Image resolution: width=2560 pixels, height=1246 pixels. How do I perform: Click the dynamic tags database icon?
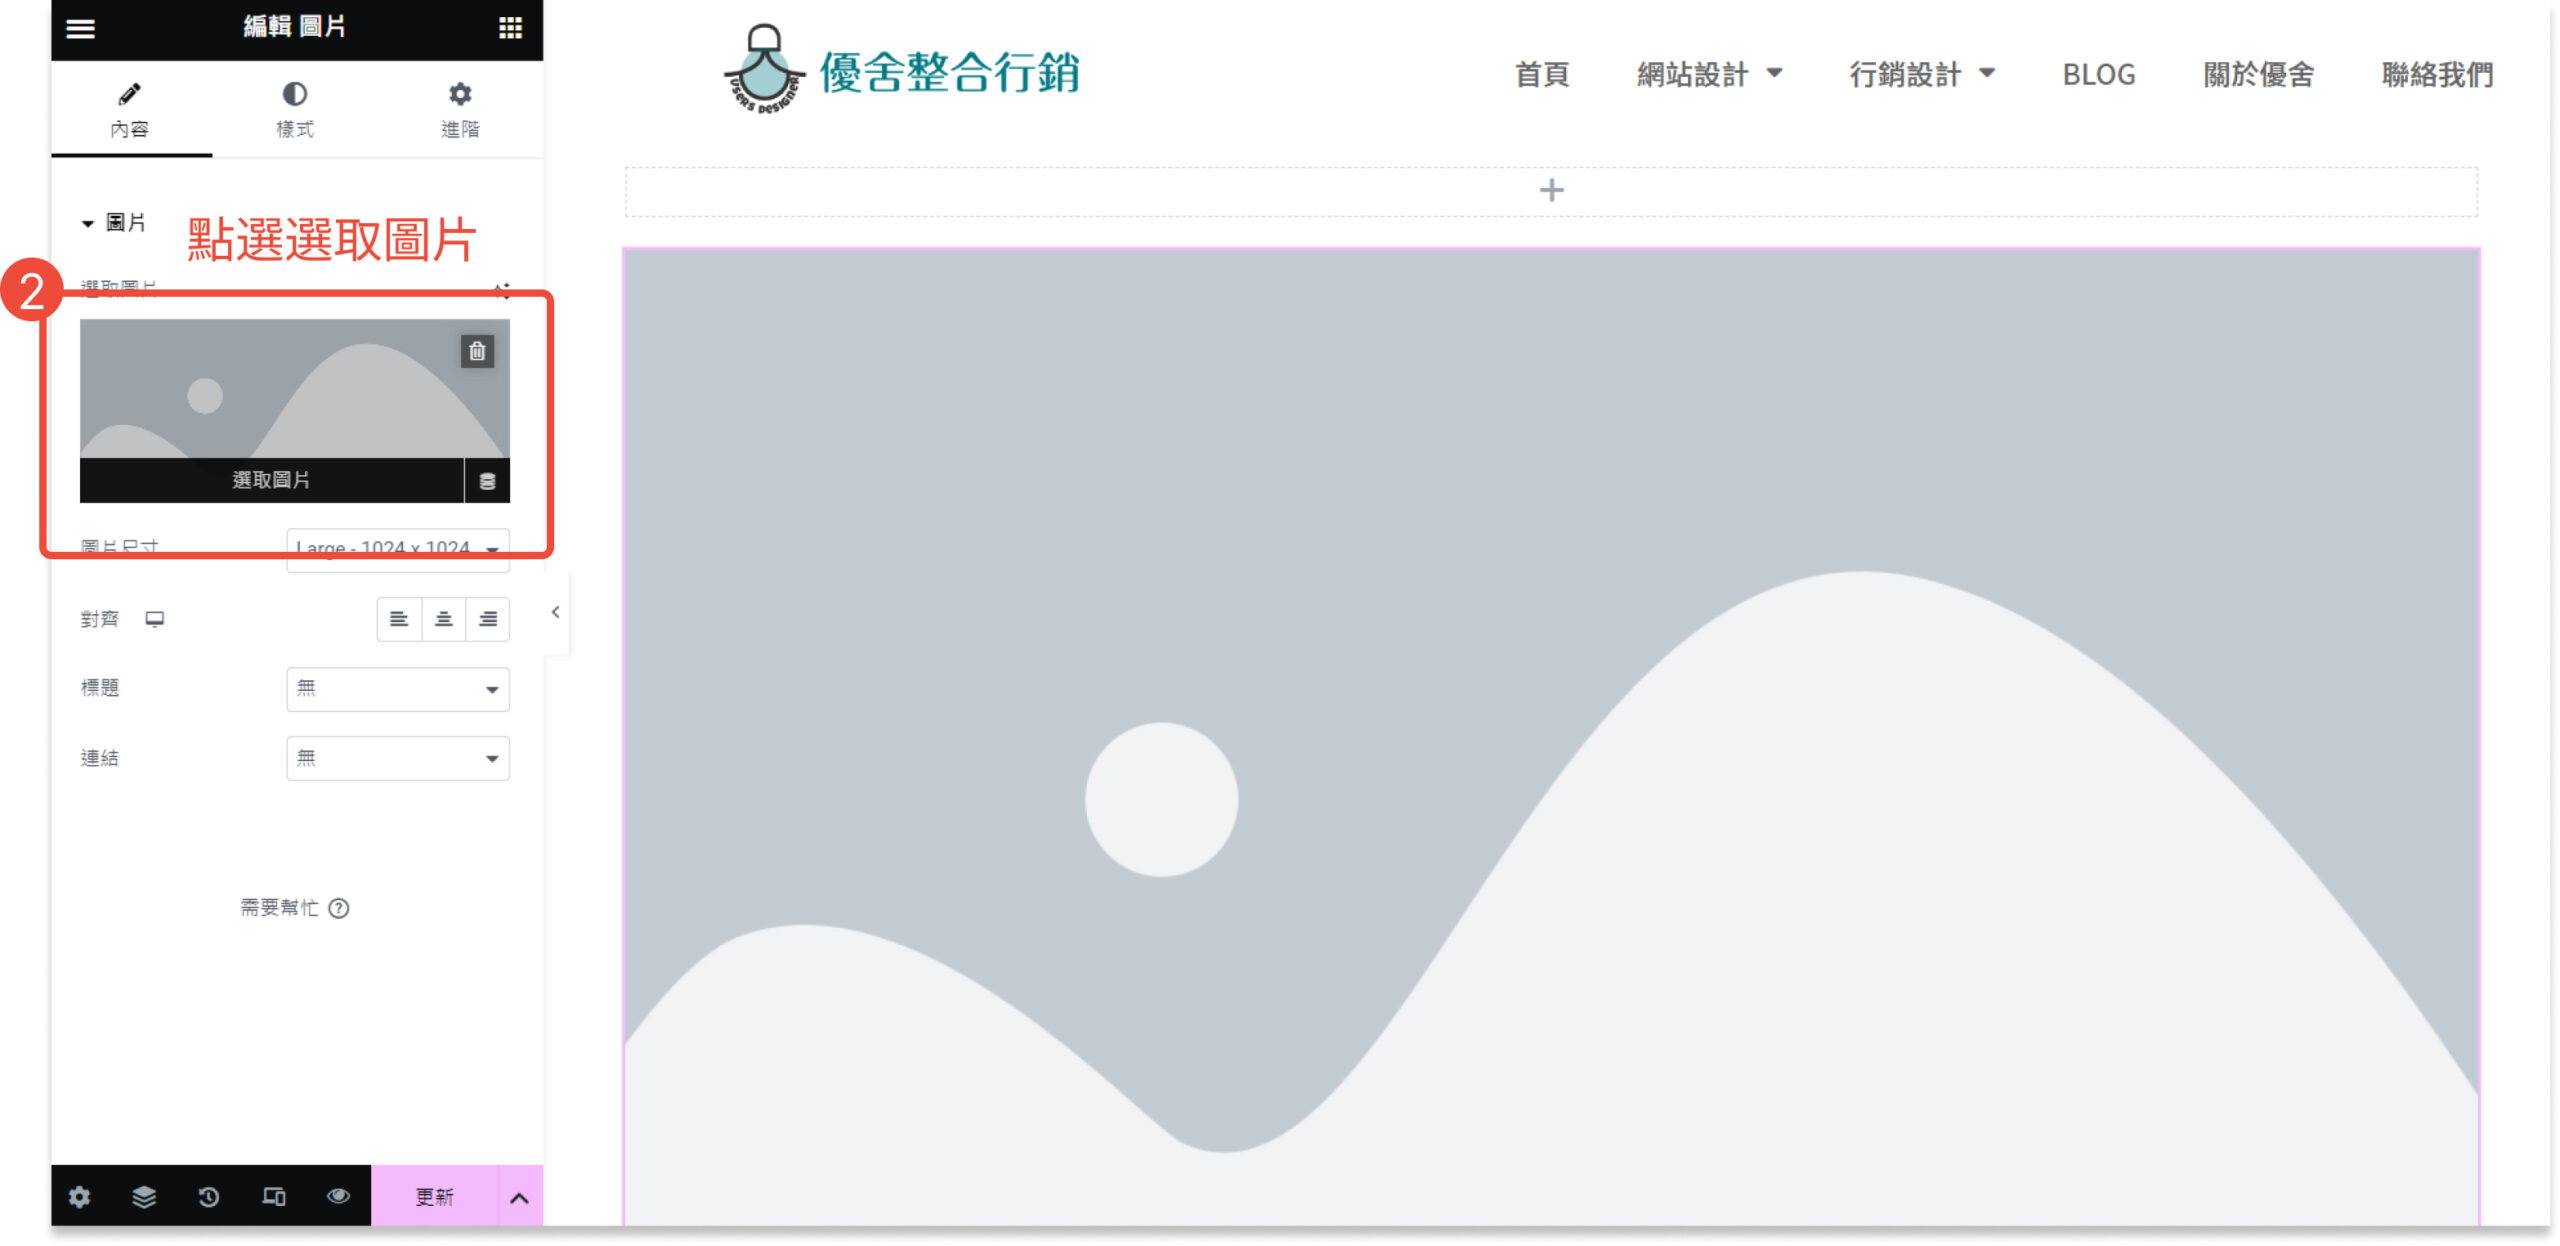pos(487,481)
